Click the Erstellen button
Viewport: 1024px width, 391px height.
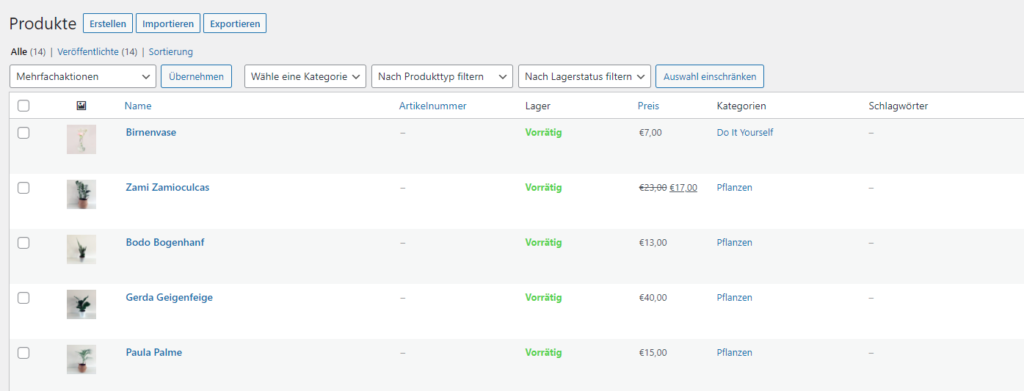coord(108,23)
